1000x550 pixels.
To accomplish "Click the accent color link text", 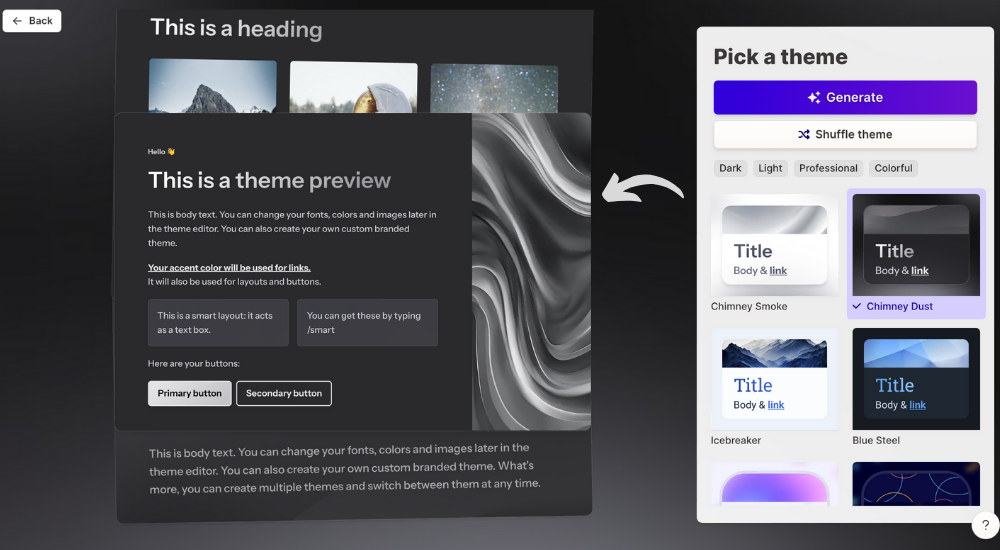I will coord(229,268).
